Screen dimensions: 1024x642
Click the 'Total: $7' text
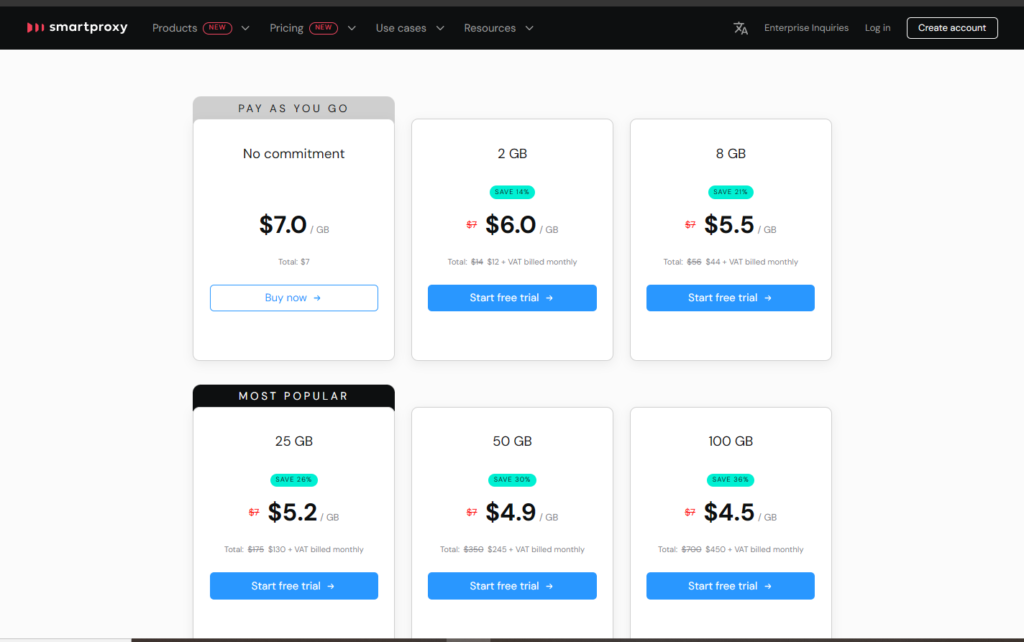click(294, 262)
